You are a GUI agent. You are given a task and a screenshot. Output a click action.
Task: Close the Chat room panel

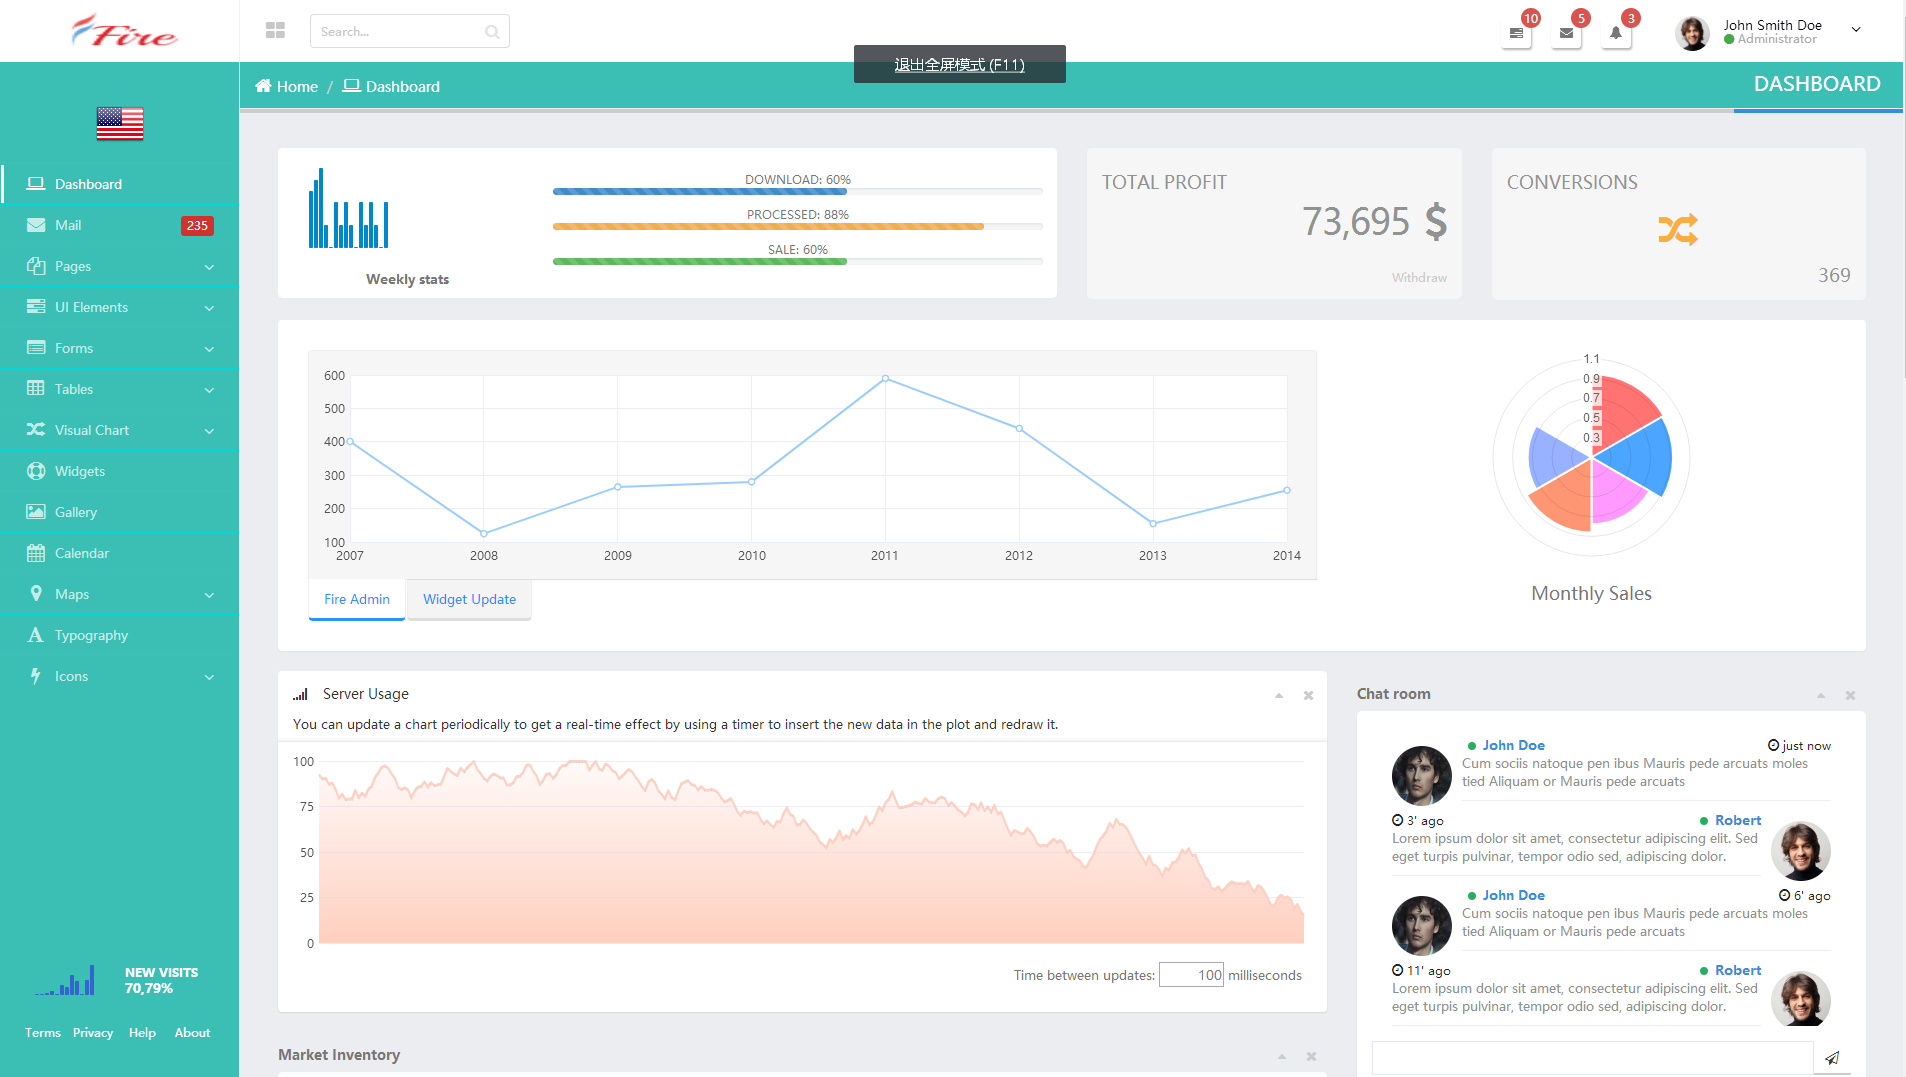pyautogui.click(x=1850, y=695)
